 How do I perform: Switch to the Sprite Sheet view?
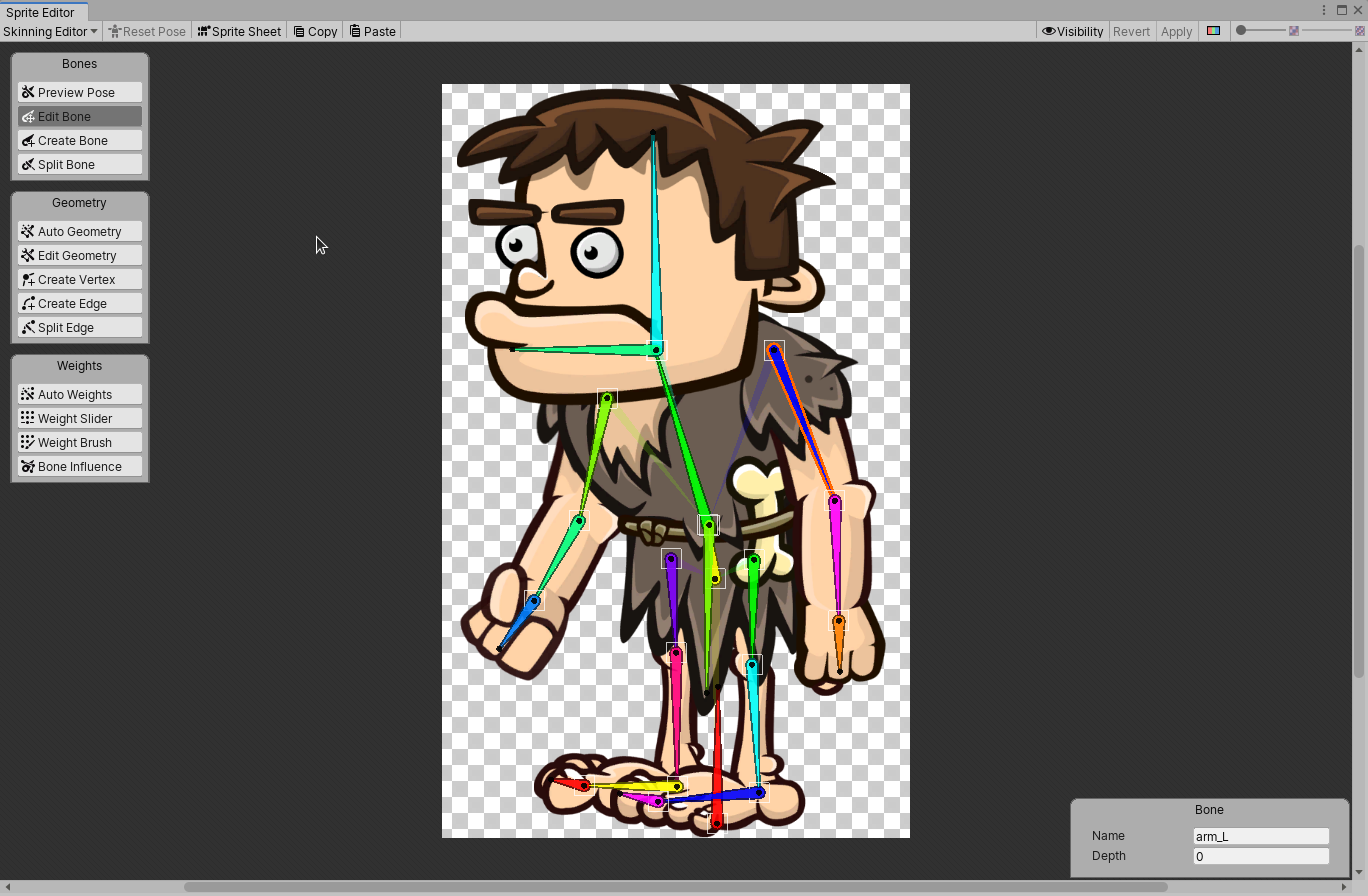(239, 31)
